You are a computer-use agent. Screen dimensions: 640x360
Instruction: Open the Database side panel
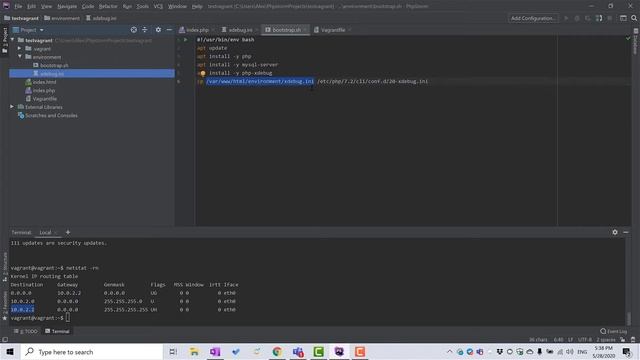click(636, 41)
